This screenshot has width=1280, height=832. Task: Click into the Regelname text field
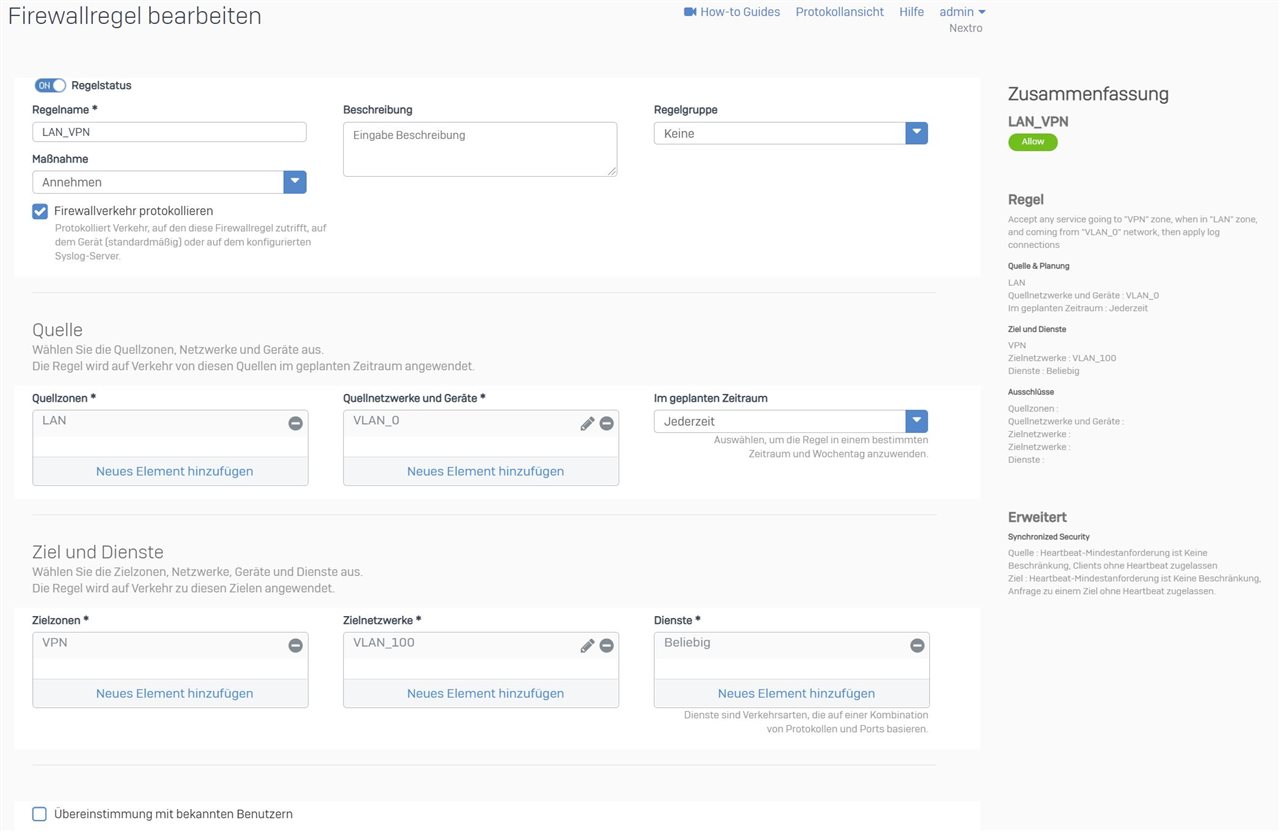[x=169, y=132]
